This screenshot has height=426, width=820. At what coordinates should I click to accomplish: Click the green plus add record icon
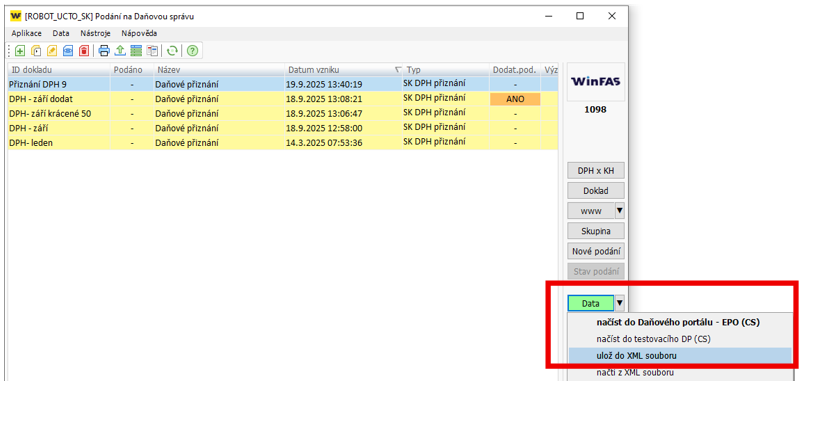[20, 51]
